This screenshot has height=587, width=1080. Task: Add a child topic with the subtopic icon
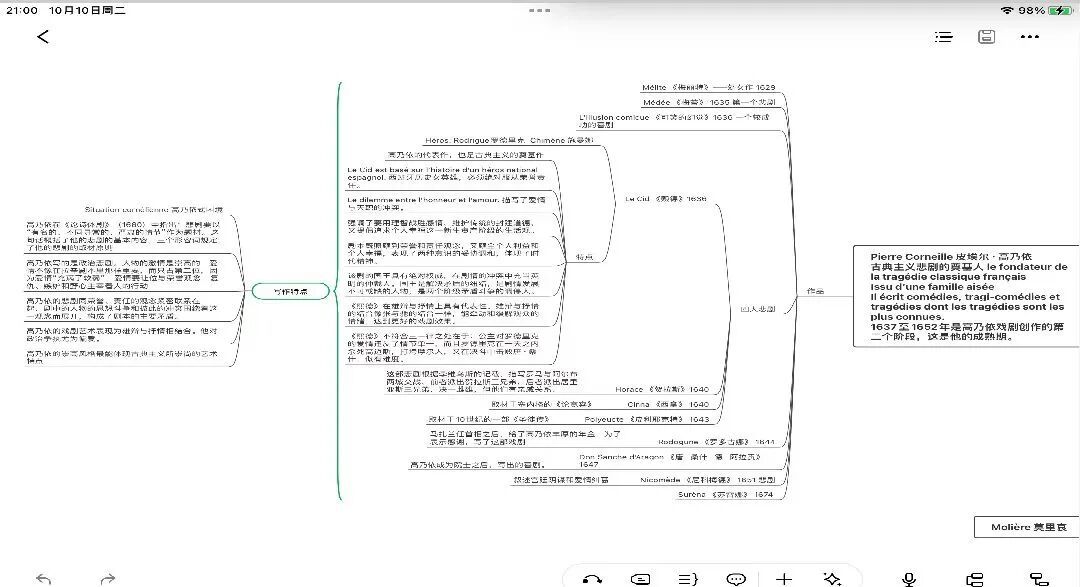tap(974, 578)
